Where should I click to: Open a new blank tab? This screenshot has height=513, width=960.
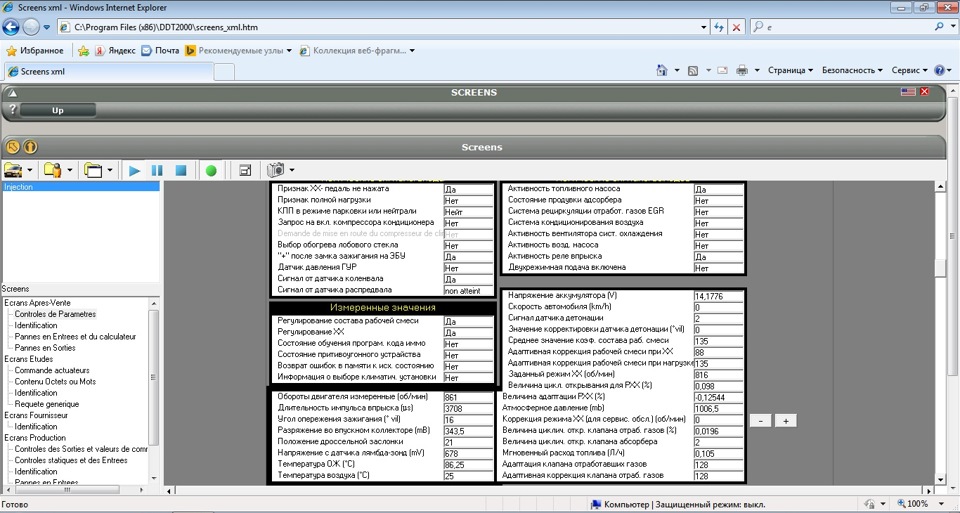tap(224, 72)
